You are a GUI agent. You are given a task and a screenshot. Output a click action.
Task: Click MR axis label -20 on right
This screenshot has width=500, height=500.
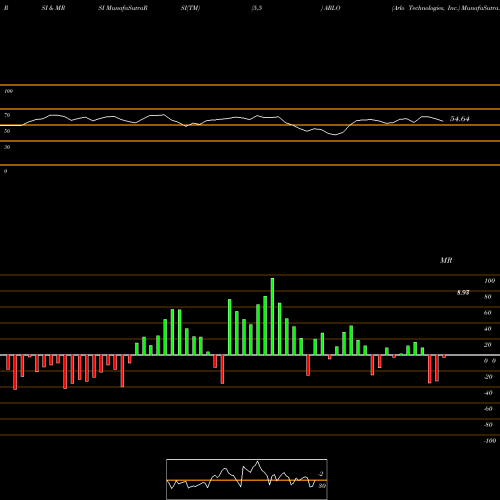pyautogui.click(x=488, y=377)
